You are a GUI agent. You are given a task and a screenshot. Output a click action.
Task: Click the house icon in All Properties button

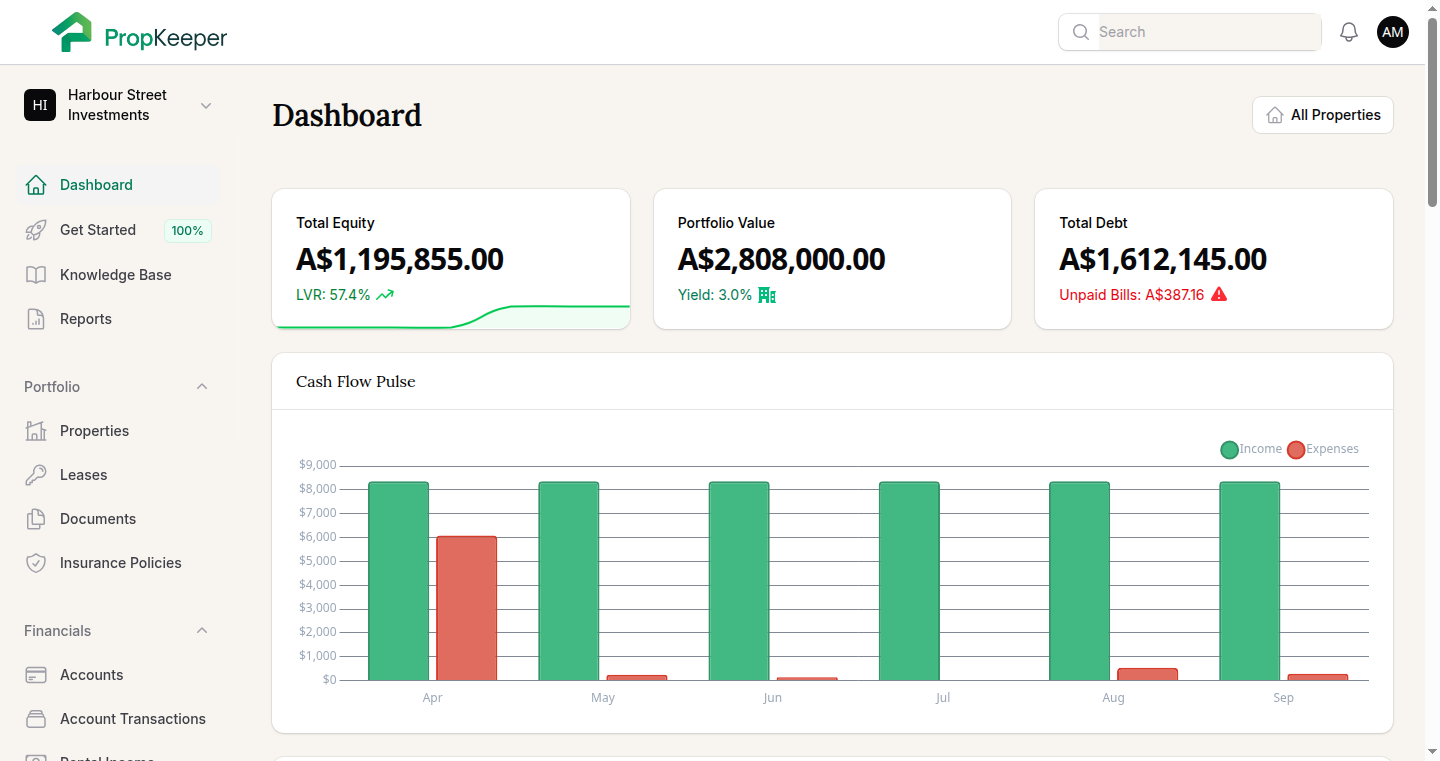click(x=1275, y=115)
